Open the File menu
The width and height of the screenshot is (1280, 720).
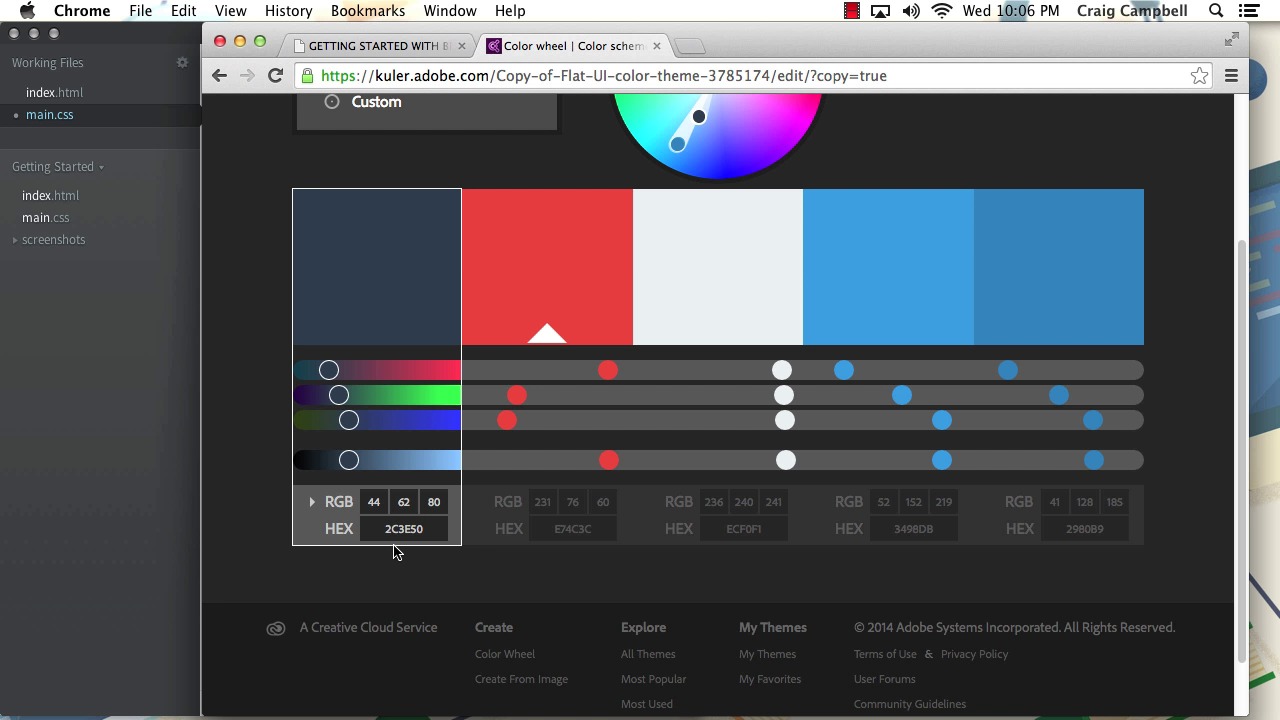(140, 11)
